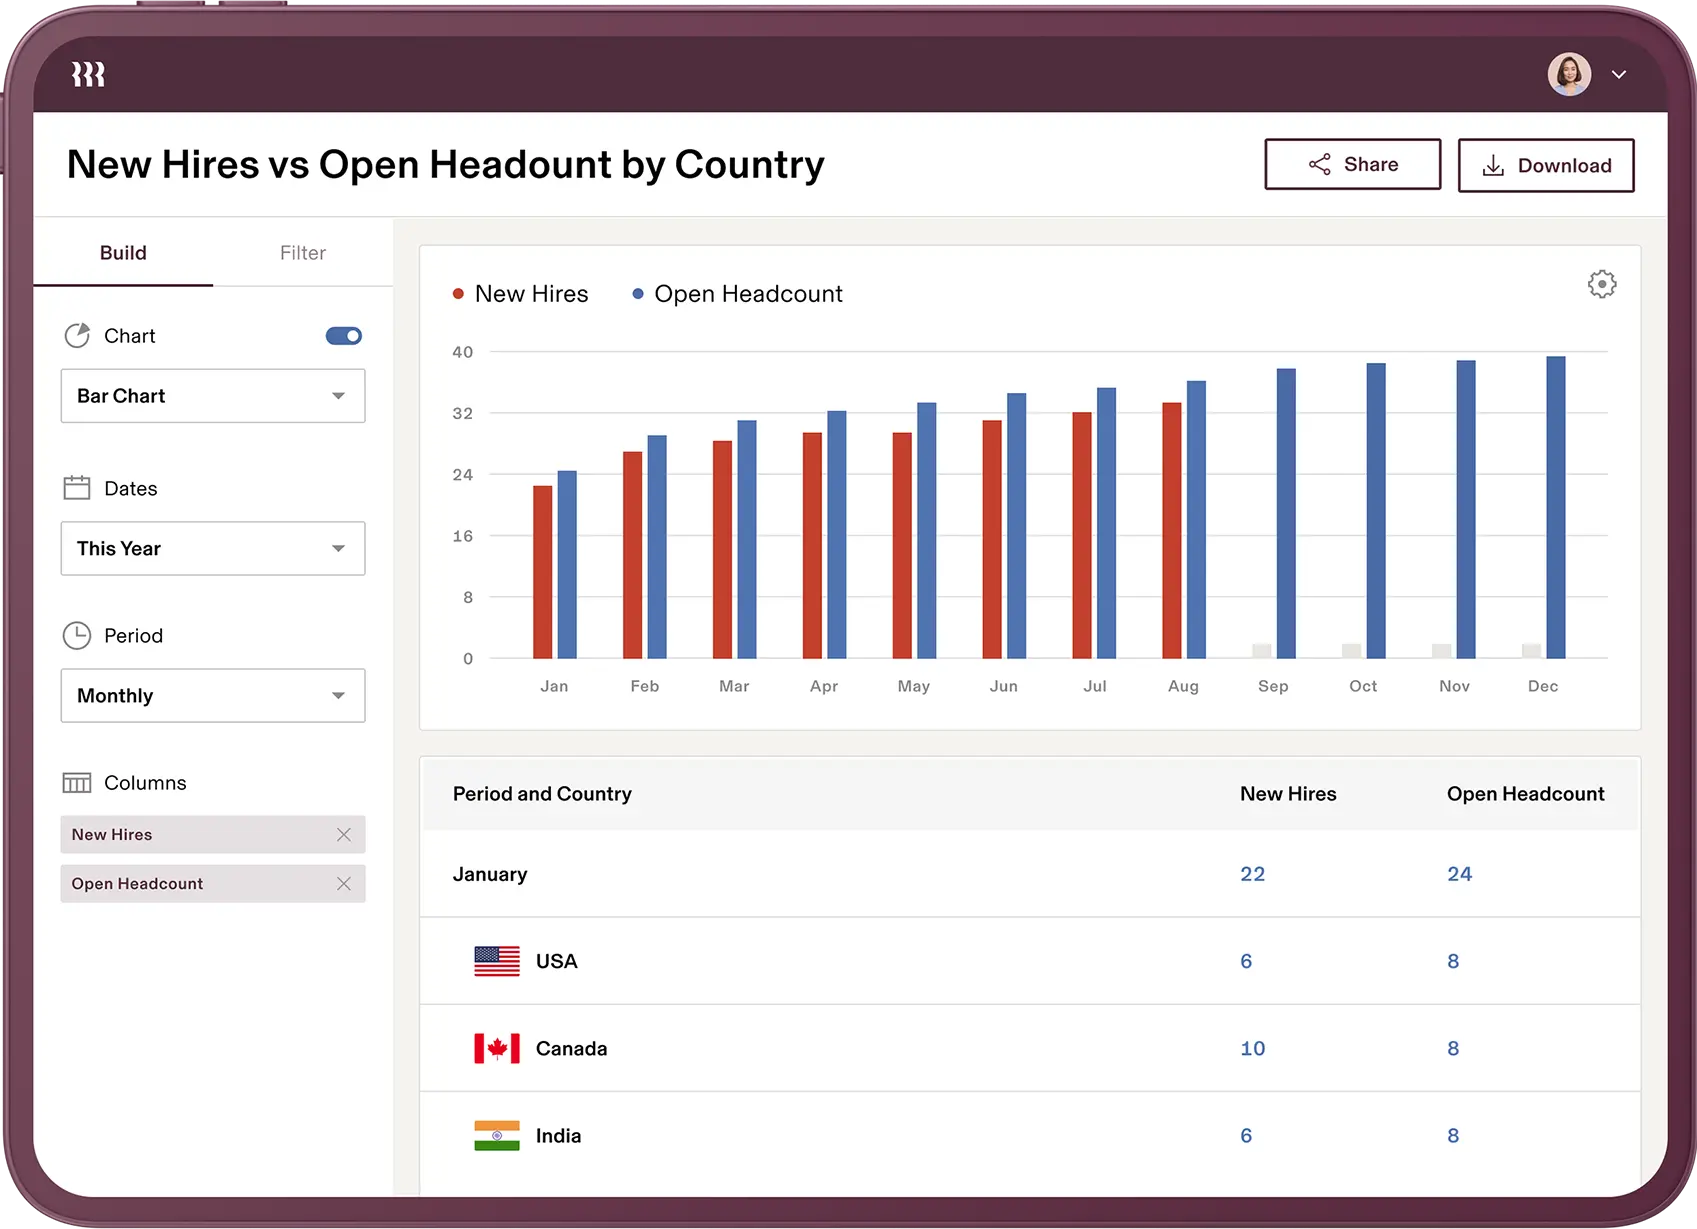
Task: Click the Share button
Action: coord(1352,164)
